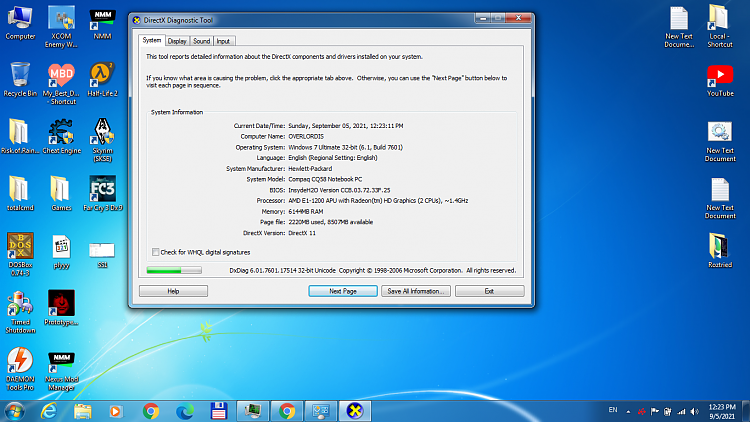Viewport: 750px width, 422px height.
Task: Select the blank-page New Text Document icon
Action: click(x=720, y=199)
